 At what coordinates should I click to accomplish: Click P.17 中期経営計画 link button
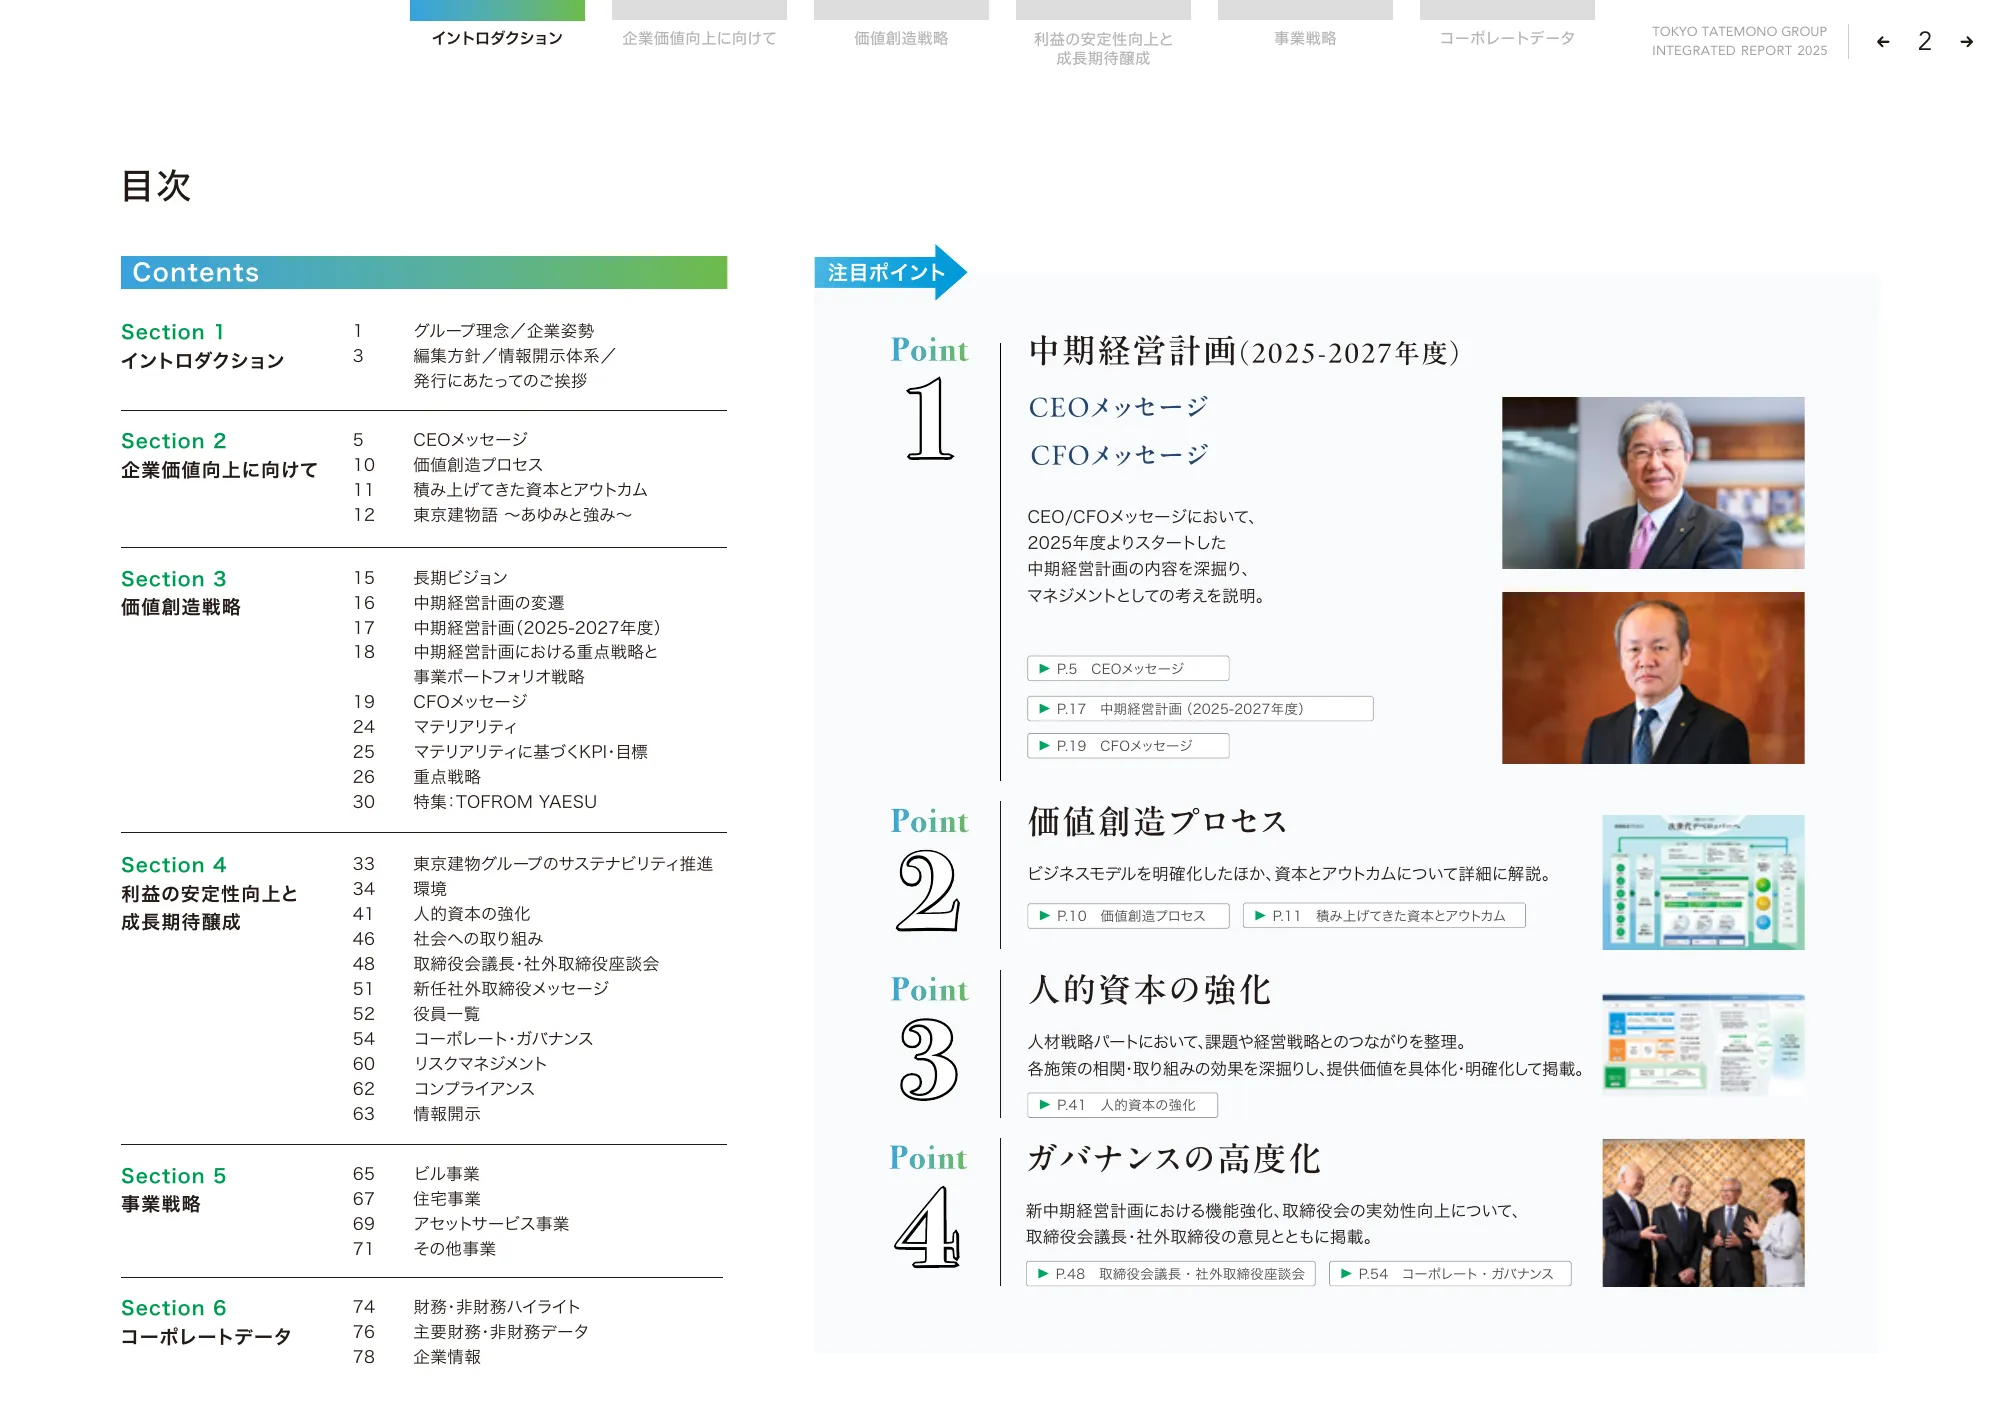click(x=1199, y=708)
